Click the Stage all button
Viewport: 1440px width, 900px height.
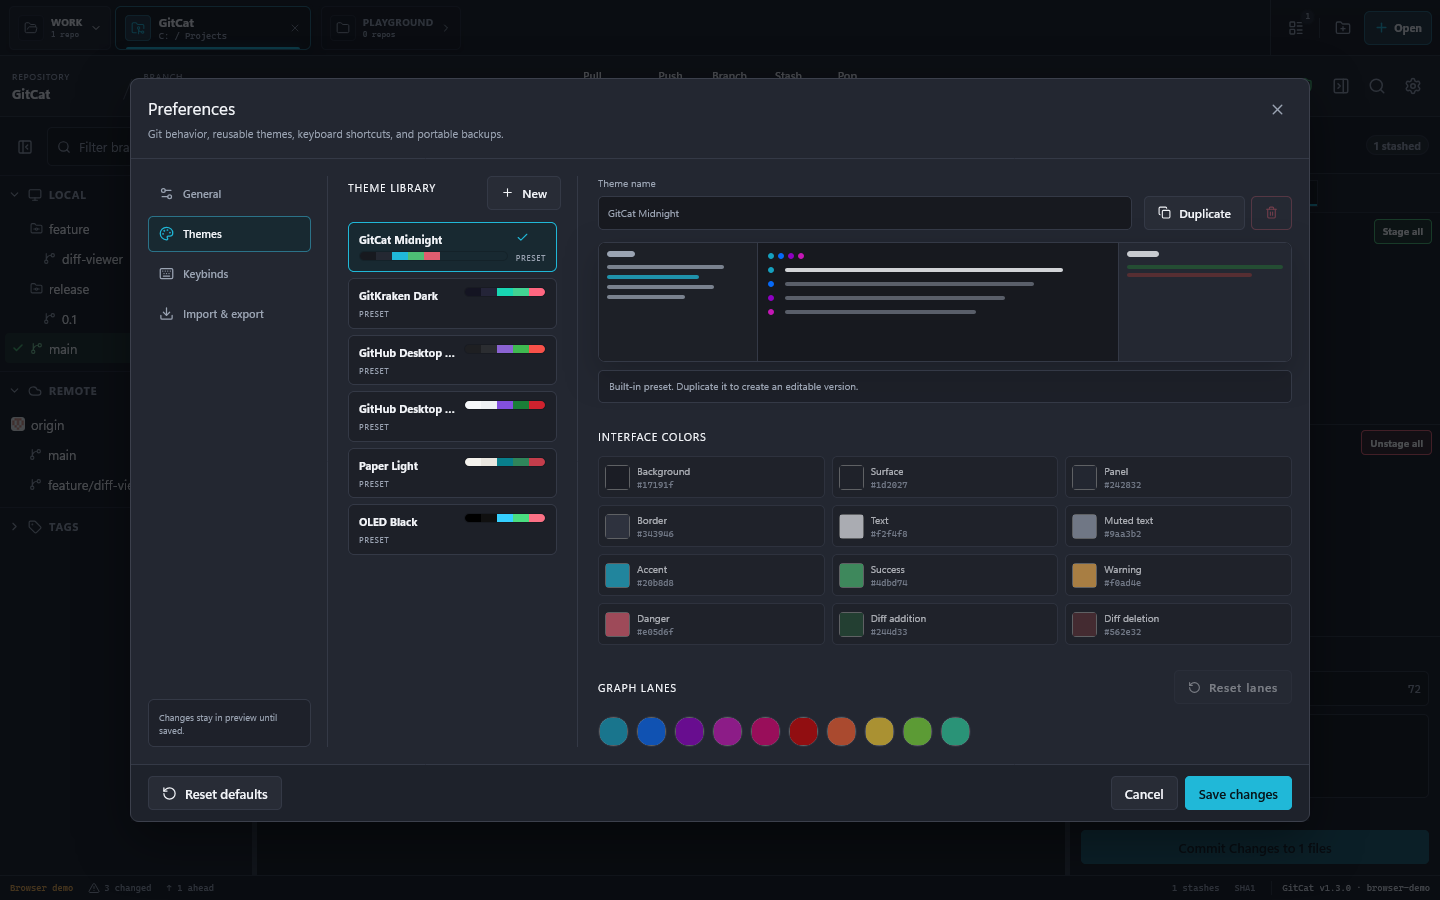(x=1402, y=231)
